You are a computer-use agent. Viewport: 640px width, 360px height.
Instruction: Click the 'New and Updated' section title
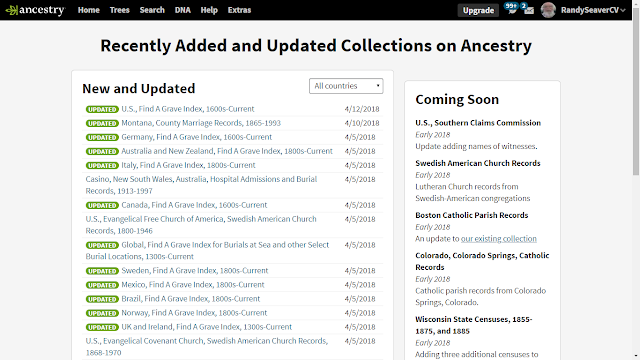tap(138, 89)
